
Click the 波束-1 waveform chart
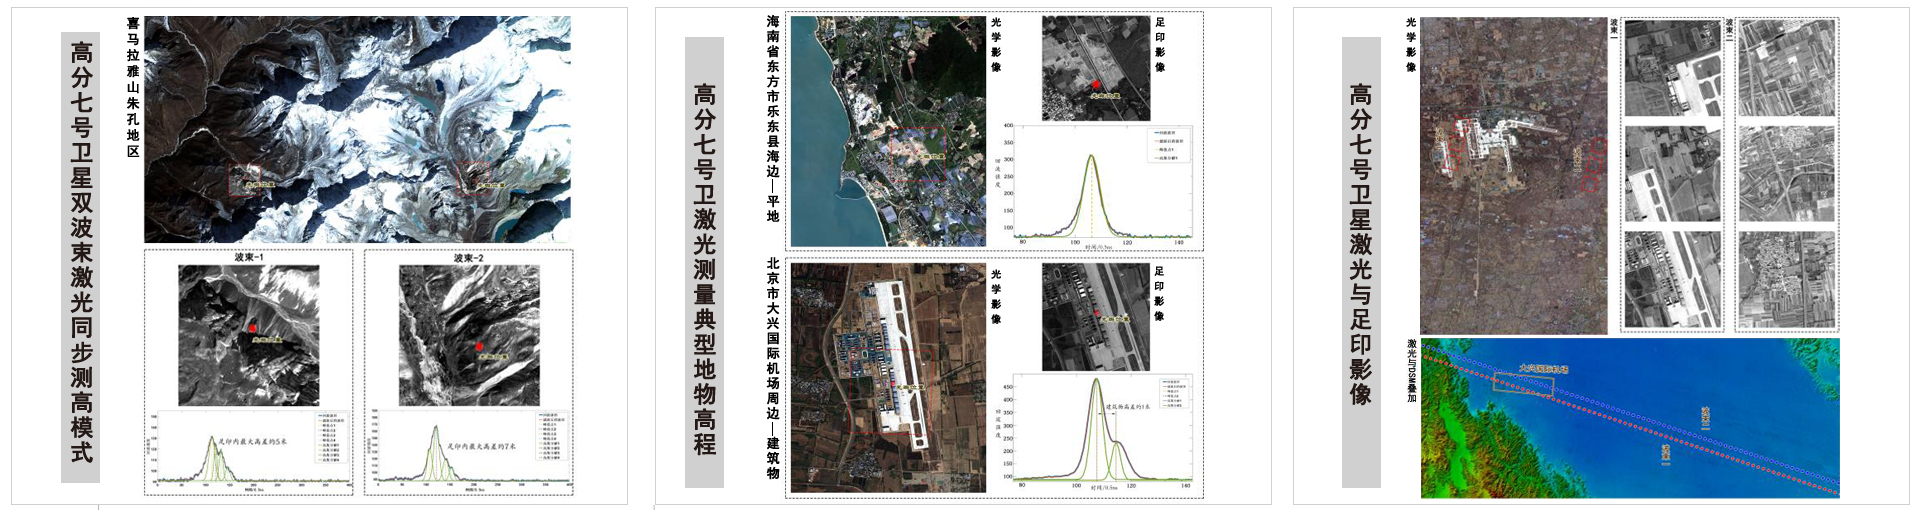click(249, 450)
